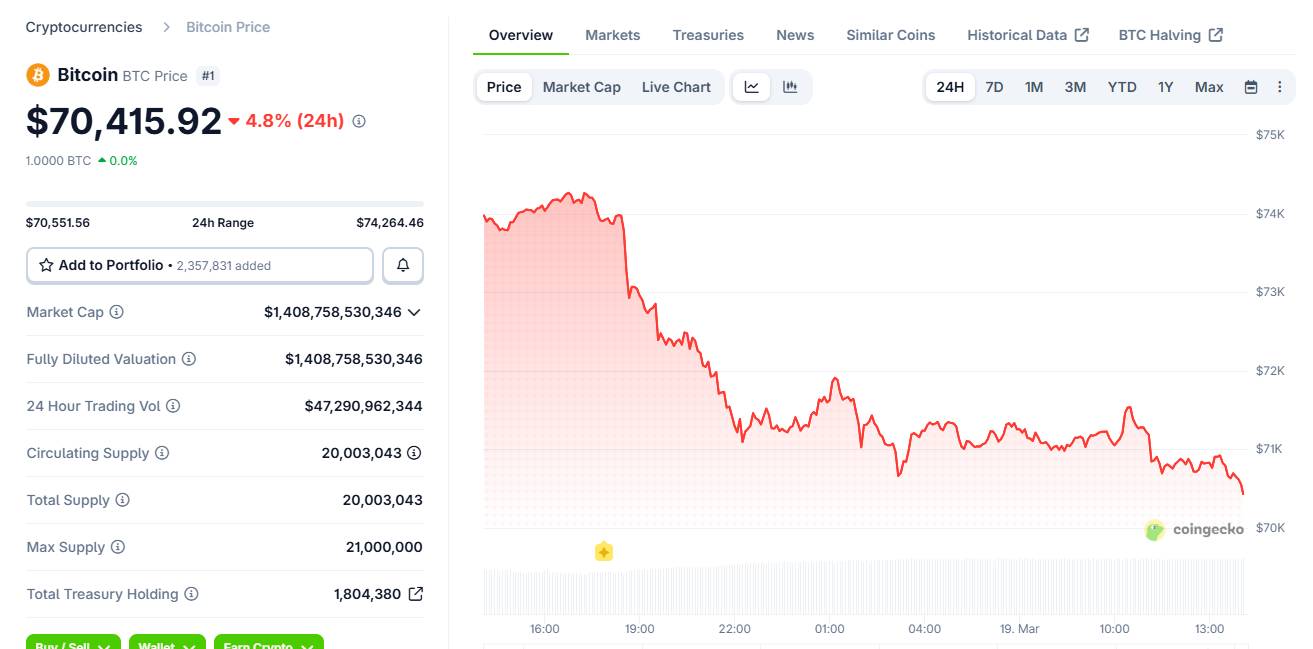
Task: Expand the Market Cap details chevron
Action: click(414, 312)
